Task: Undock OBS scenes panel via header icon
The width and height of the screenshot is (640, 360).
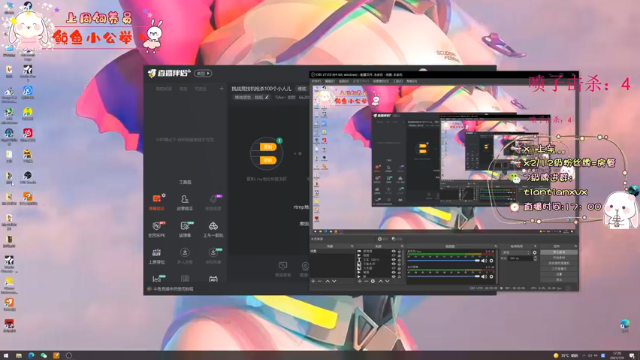Action: point(352,246)
